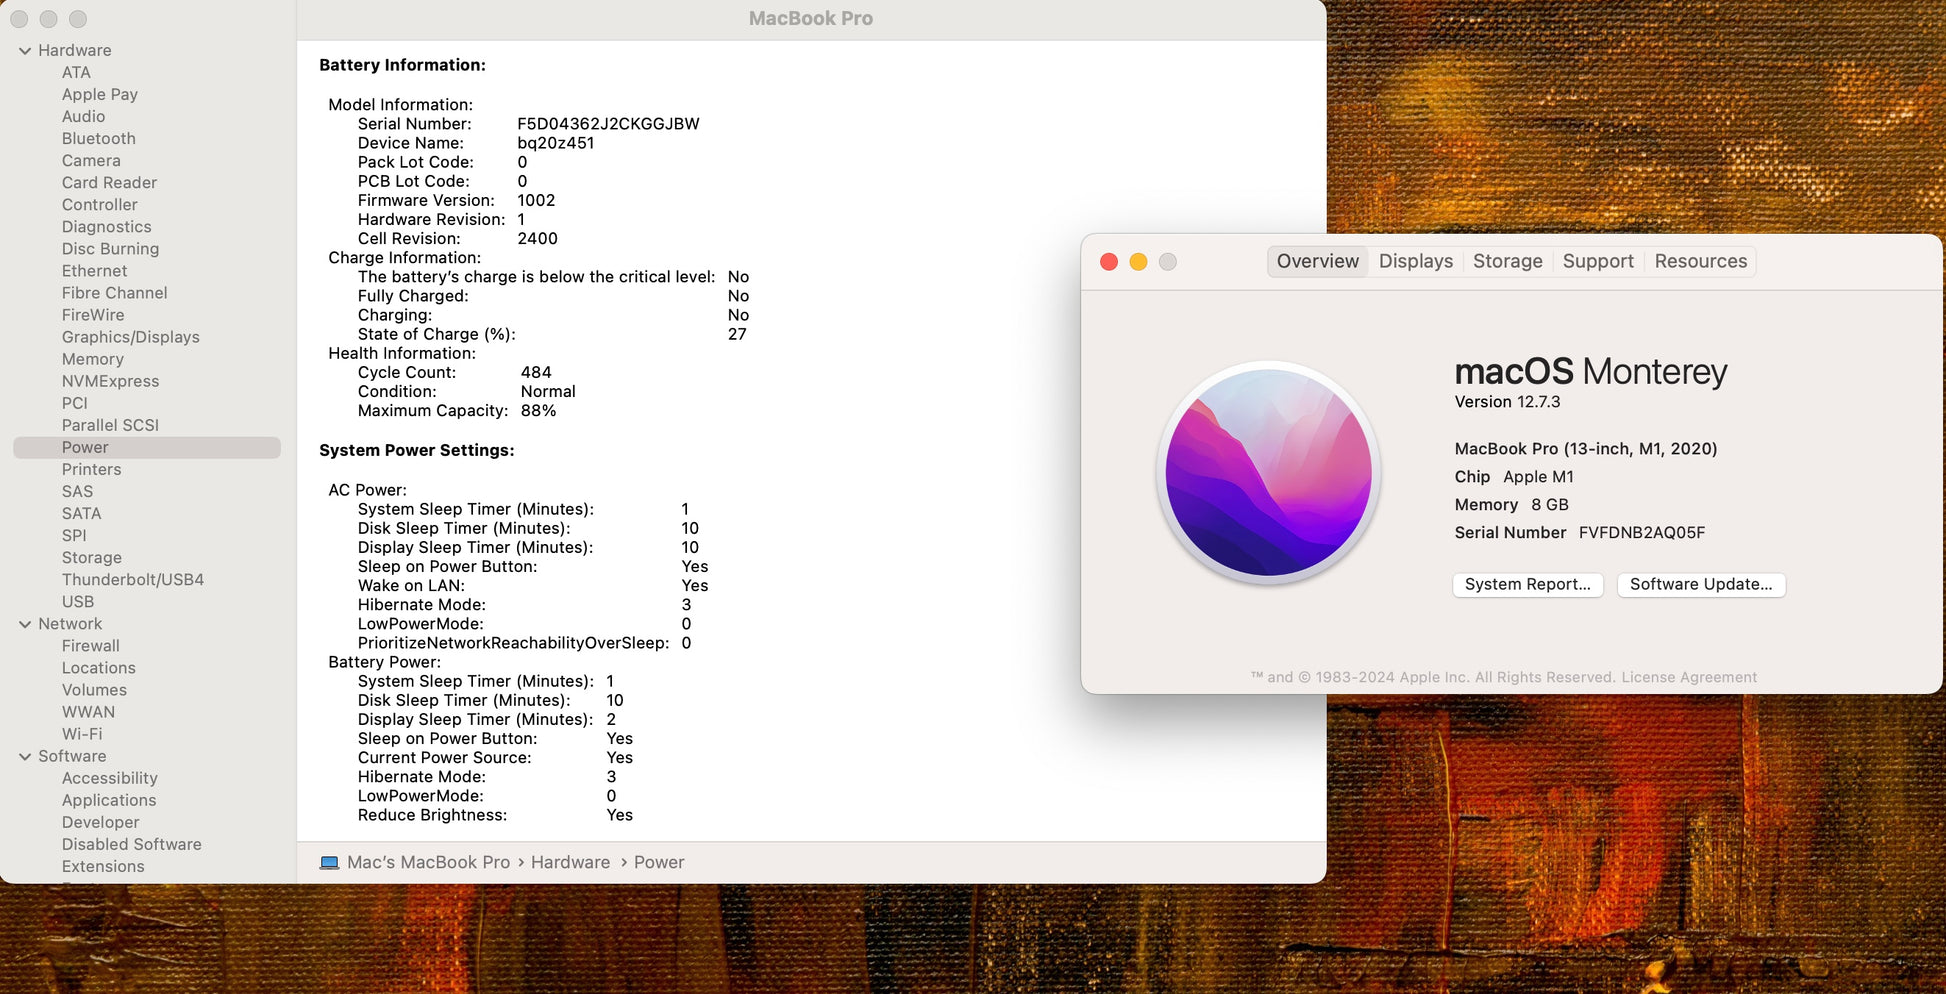
Task: Collapse the Software section chevron
Action: pos(25,757)
